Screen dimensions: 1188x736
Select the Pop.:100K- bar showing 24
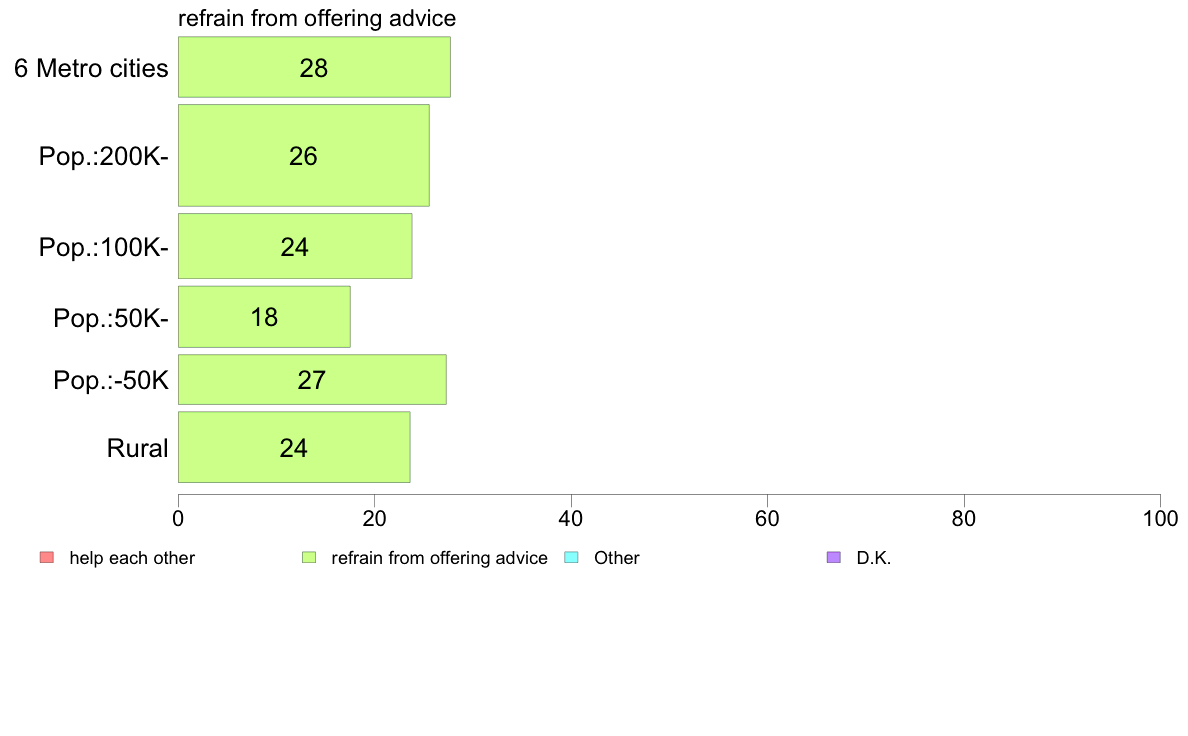[x=295, y=246]
